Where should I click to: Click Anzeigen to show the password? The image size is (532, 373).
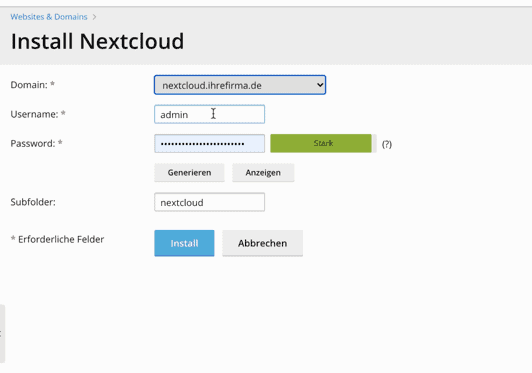(x=263, y=172)
